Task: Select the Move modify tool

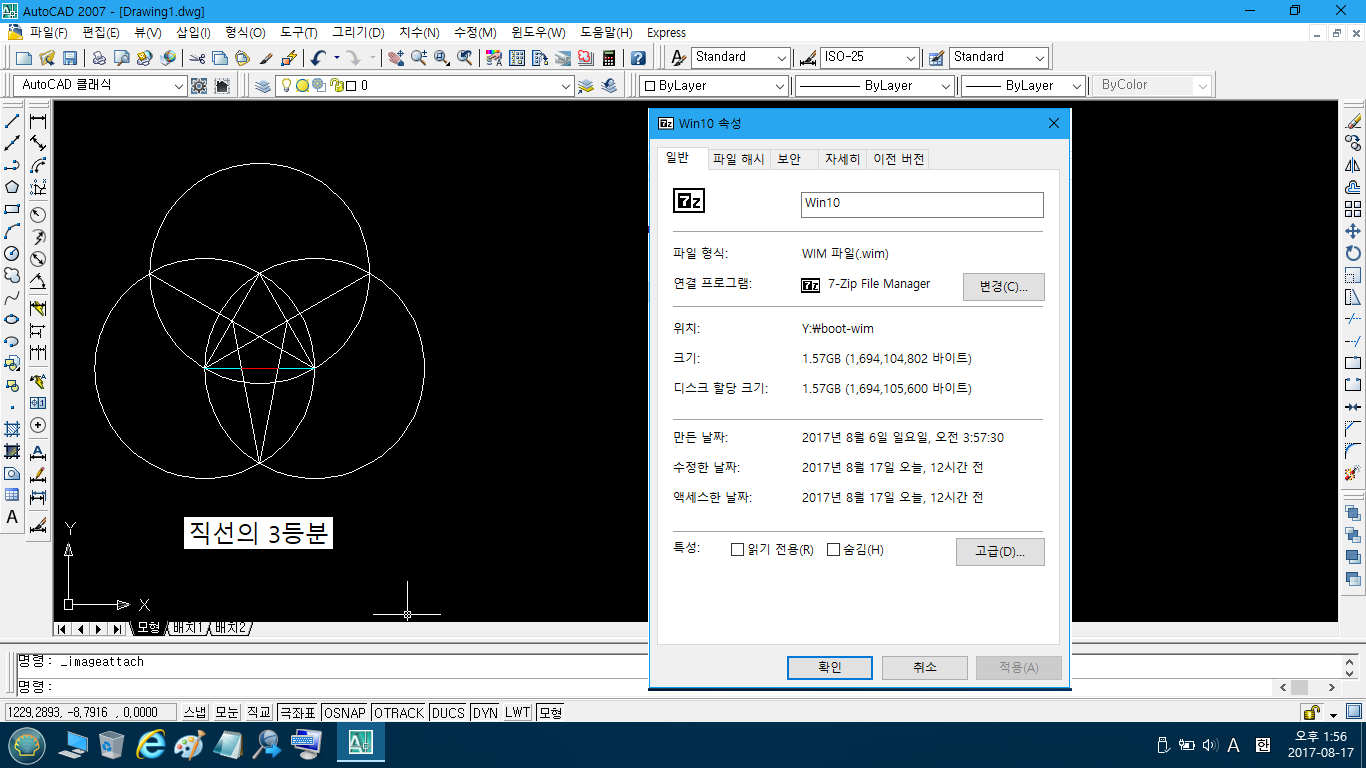Action: pyautogui.click(x=1353, y=231)
